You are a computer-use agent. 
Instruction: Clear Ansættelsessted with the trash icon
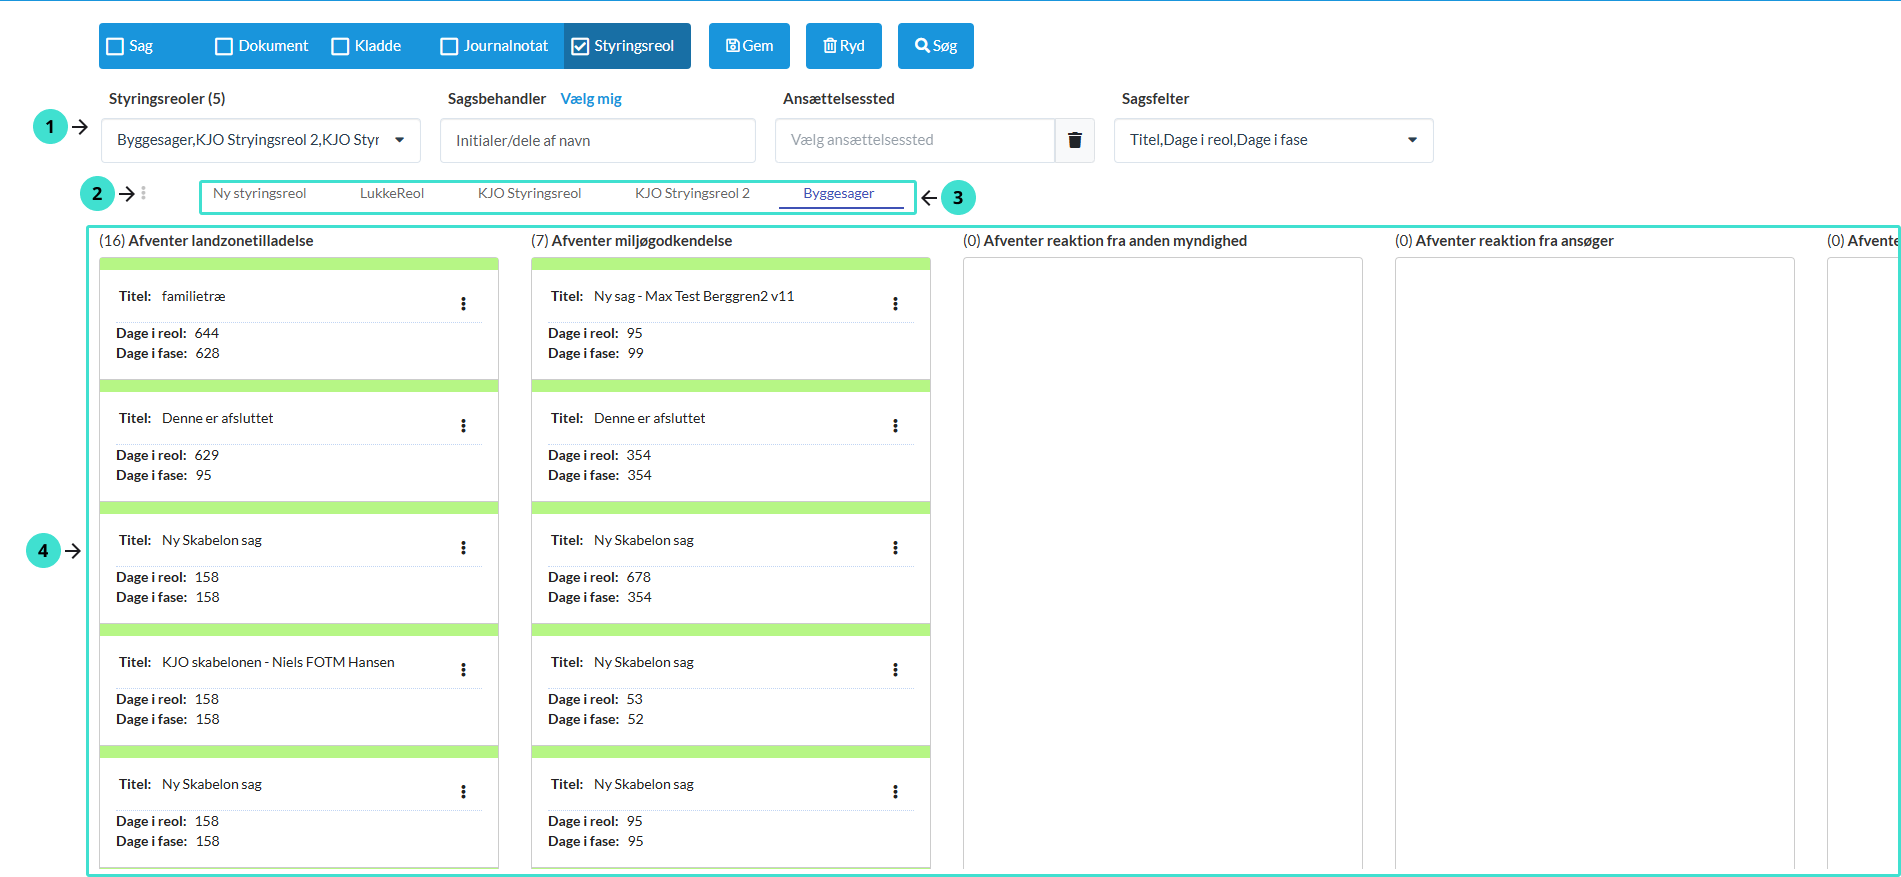coord(1075,140)
